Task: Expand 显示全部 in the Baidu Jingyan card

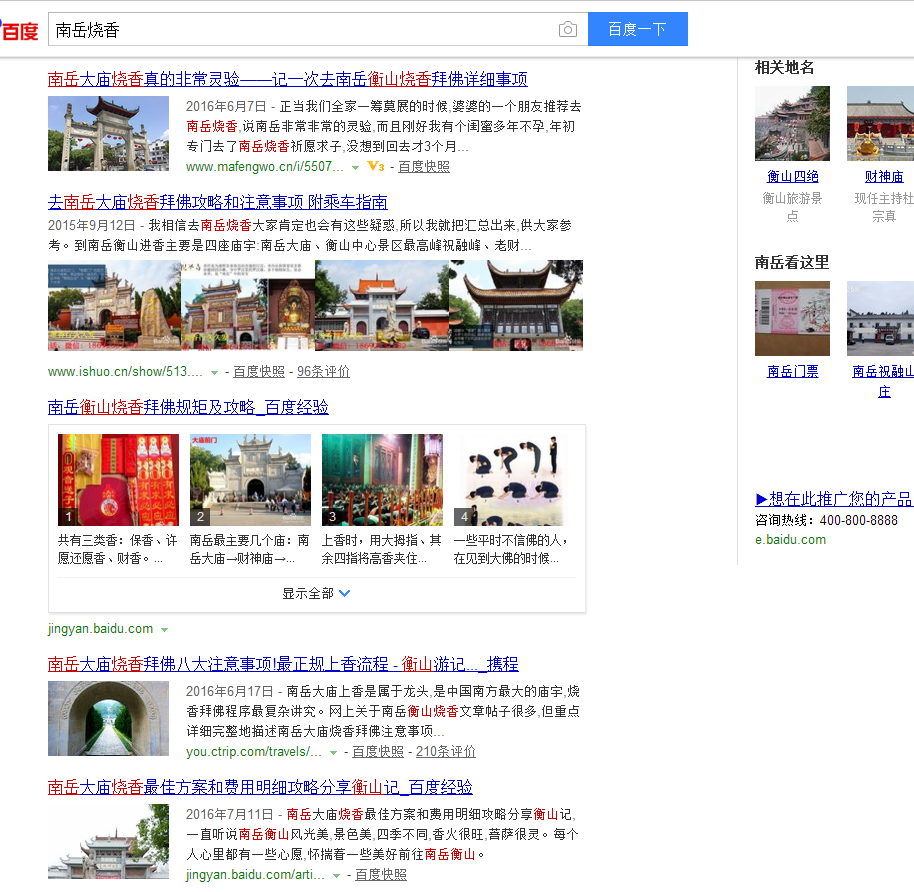Action: pyautogui.click(x=317, y=594)
